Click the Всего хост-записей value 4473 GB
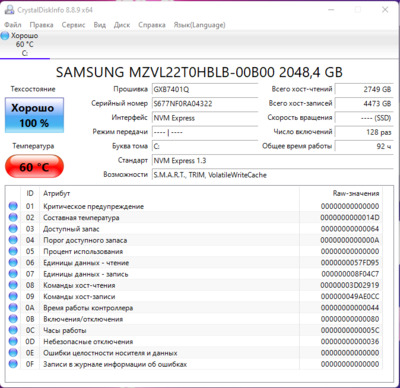400x388 pixels. coord(364,104)
